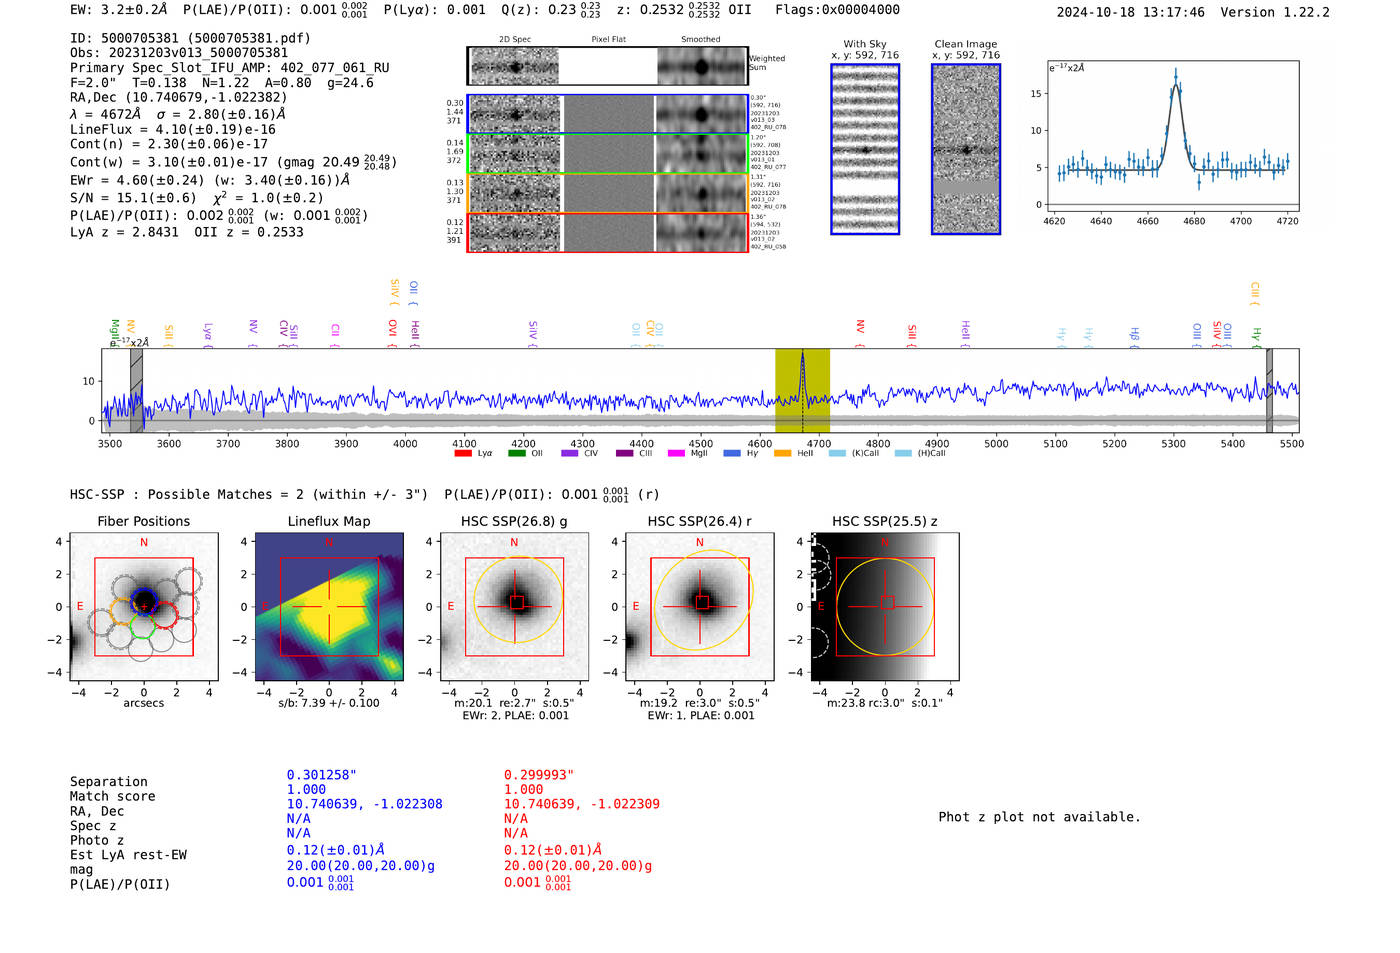Click the red Lyα legend swatch
Image resolution: width=1400 pixels, height=953 pixels.
point(463,453)
